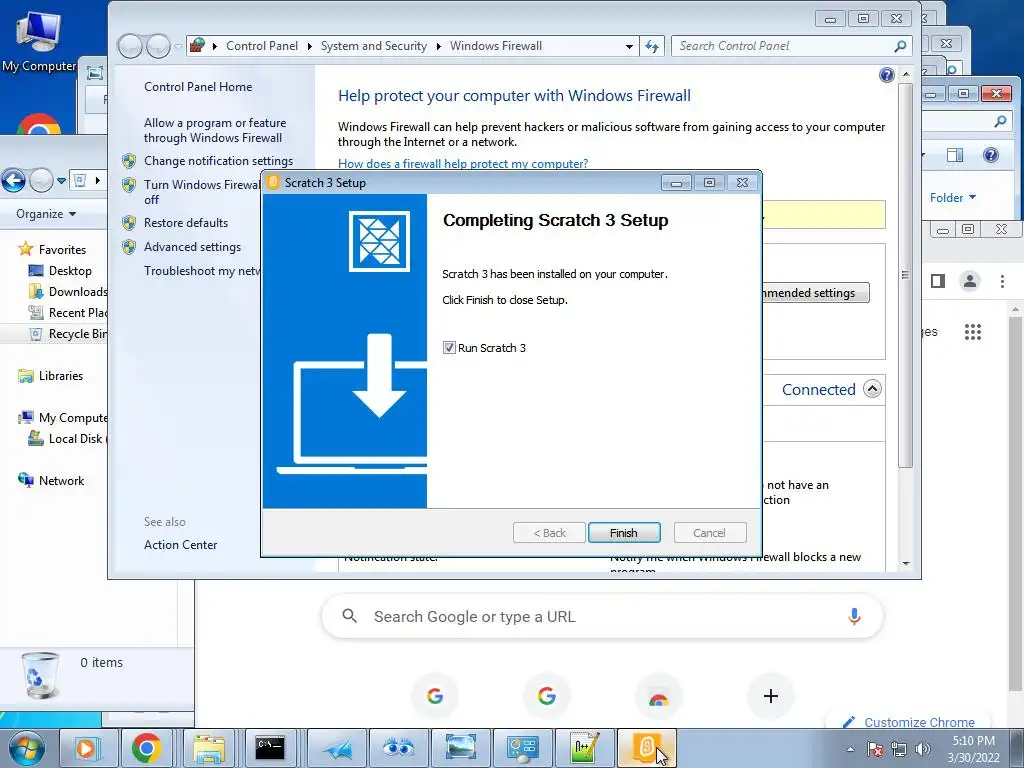The image size is (1024, 768).
Task: Click the network status tray icon
Action: coord(899,749)
